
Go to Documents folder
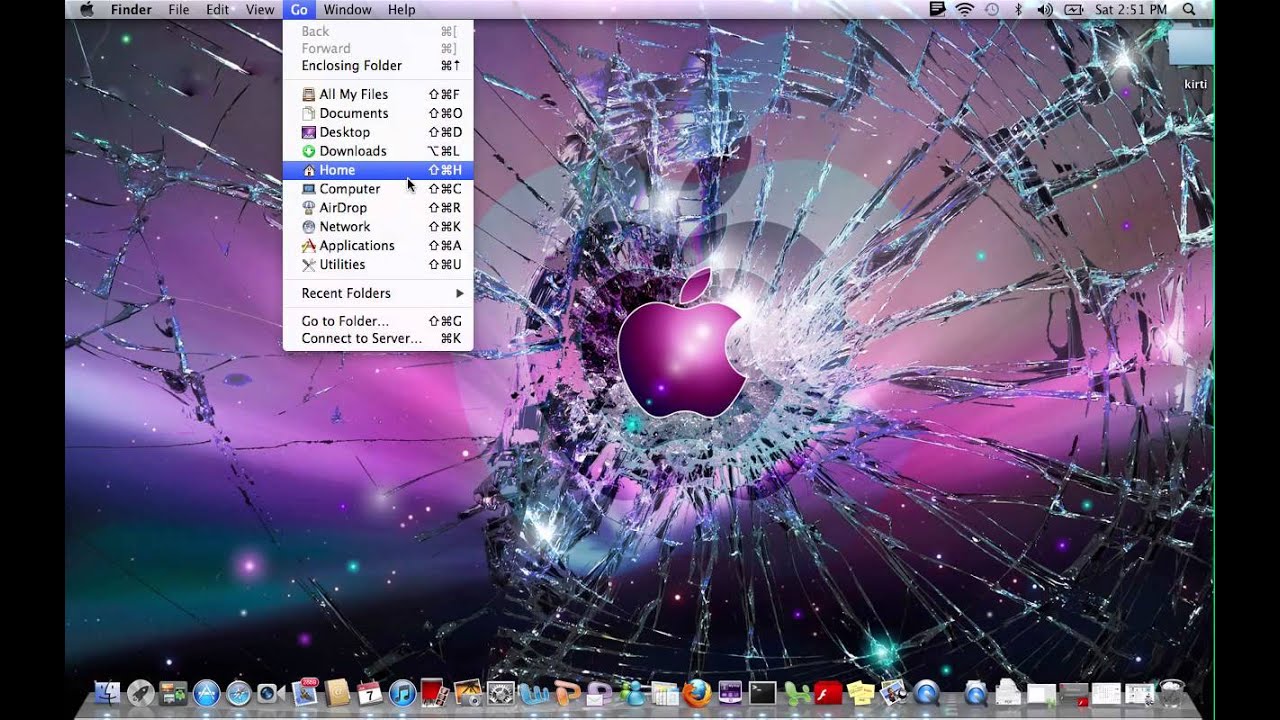[378, 113]
